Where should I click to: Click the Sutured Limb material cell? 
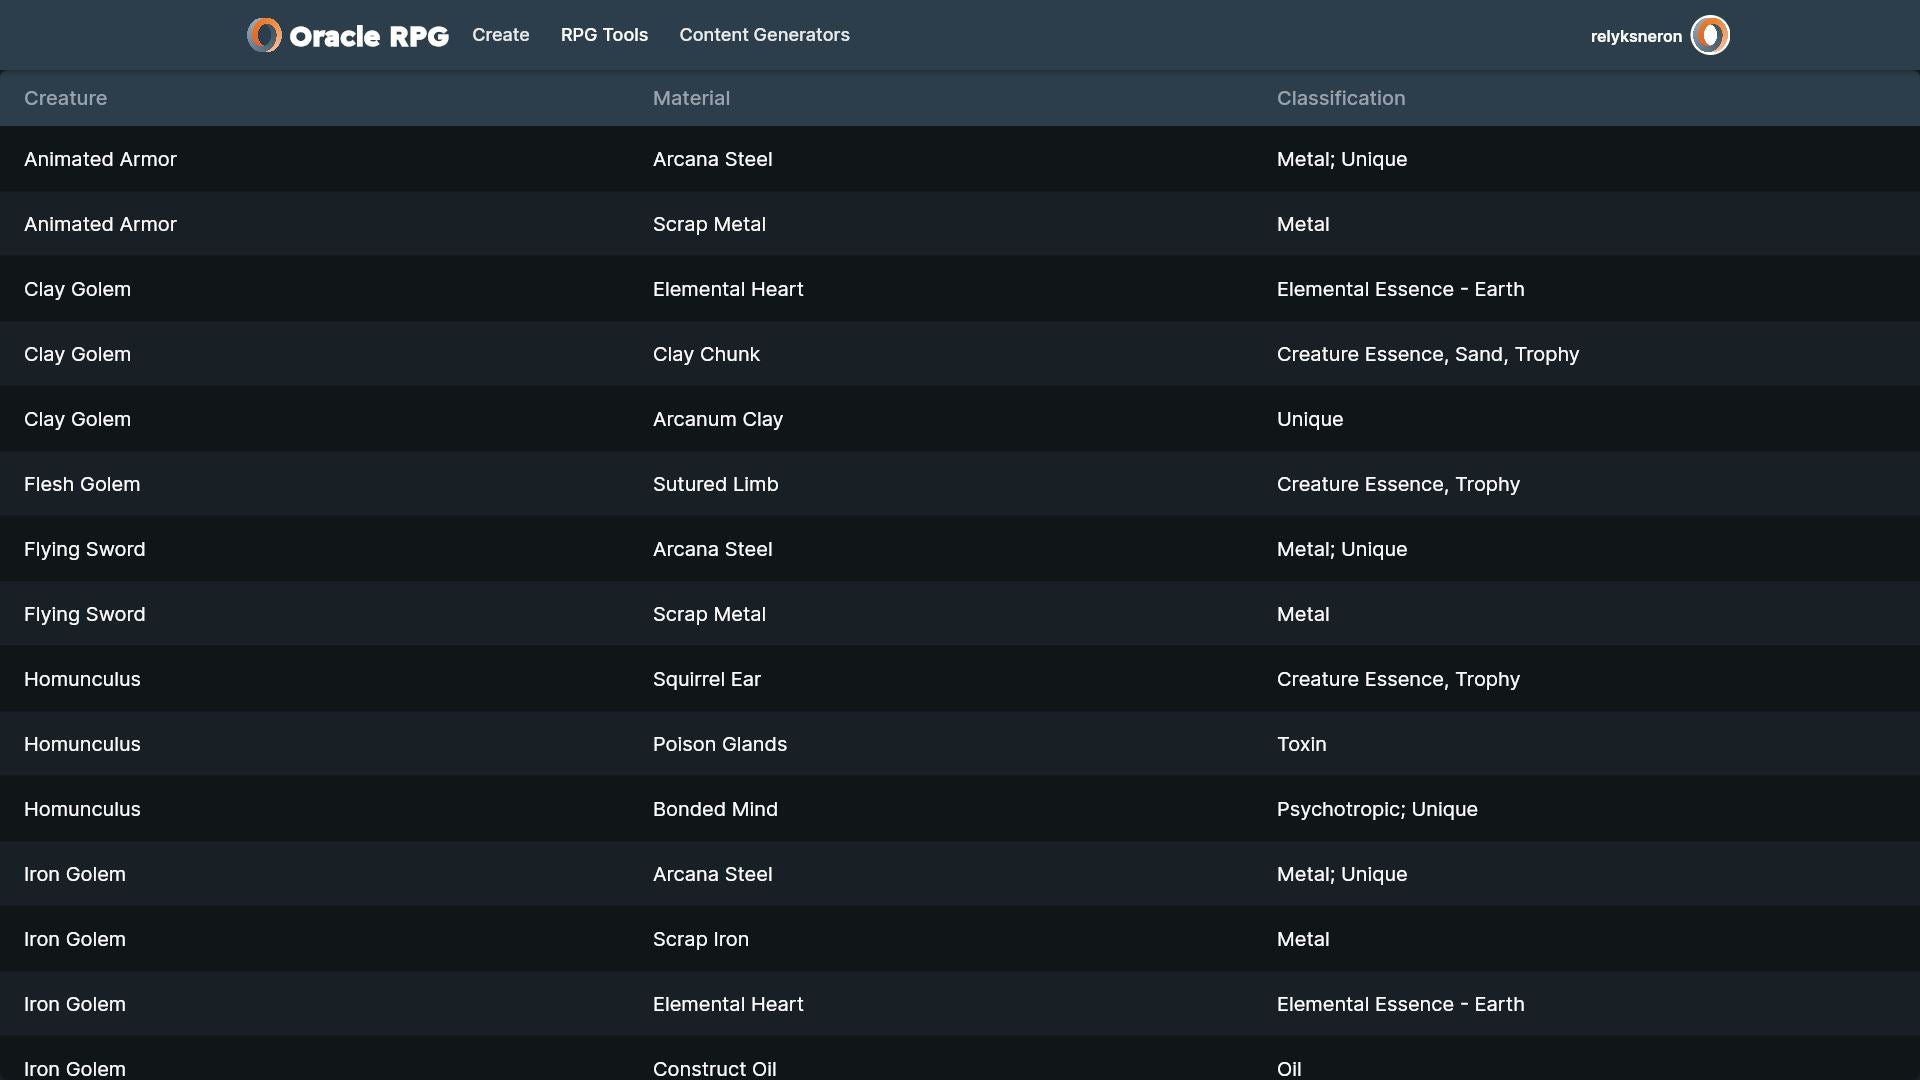coord(715,484)
